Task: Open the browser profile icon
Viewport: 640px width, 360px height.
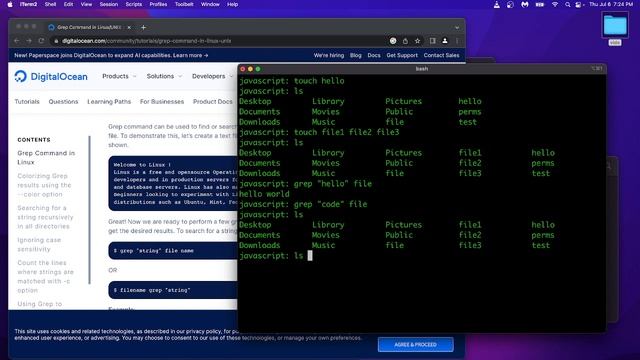Action: 444,41
